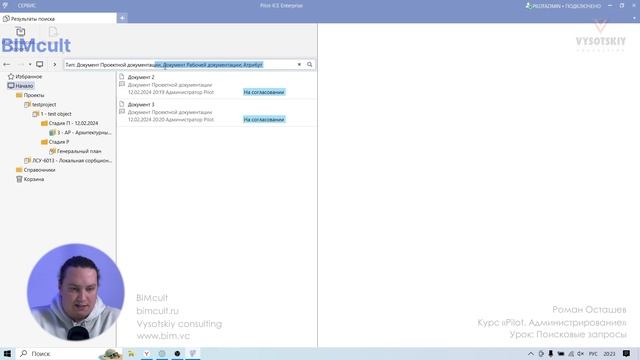Open Стадия П - 12.02.2024 folder

point(73,123)
